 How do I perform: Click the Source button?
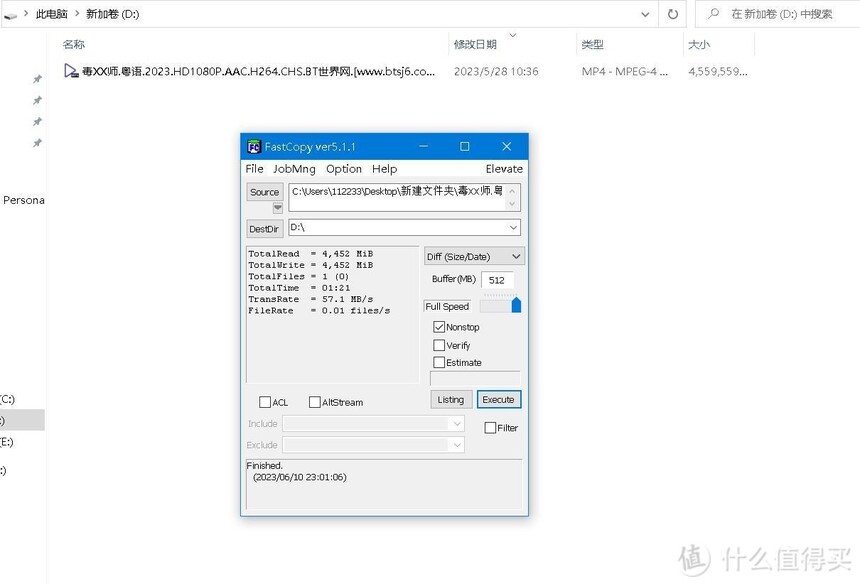pyautogui.click(x=265, y=192)
